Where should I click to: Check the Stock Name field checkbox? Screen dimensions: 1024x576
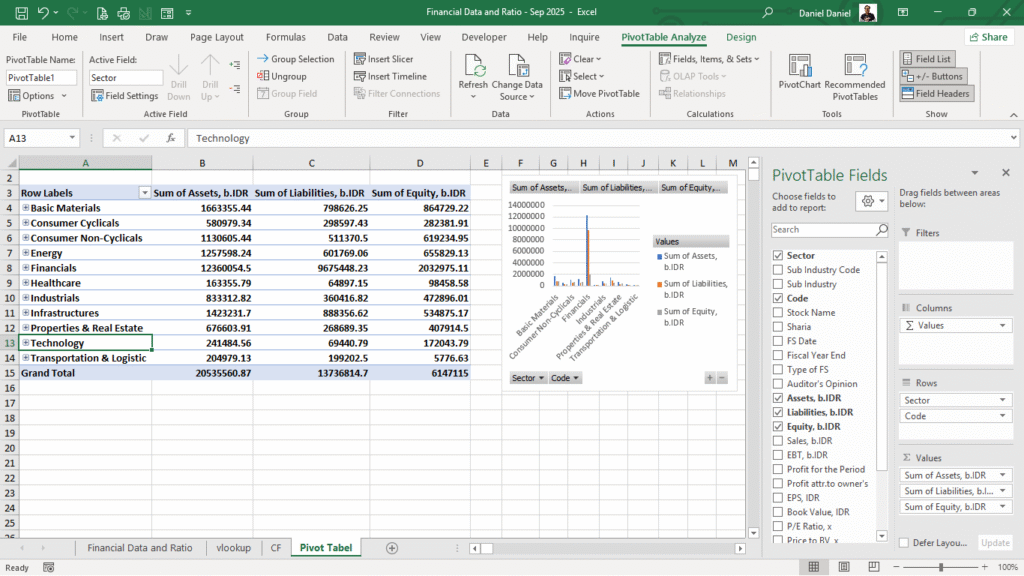tap(778, 312)
